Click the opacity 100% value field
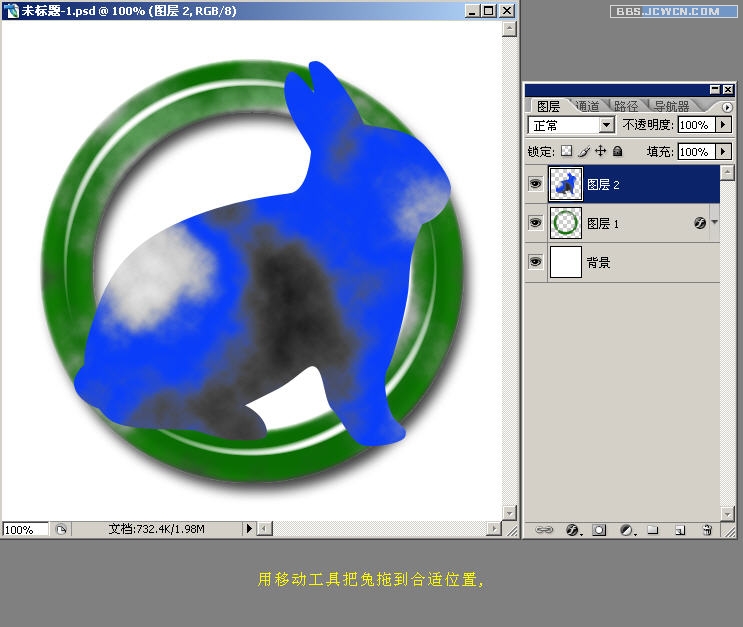 696,125
